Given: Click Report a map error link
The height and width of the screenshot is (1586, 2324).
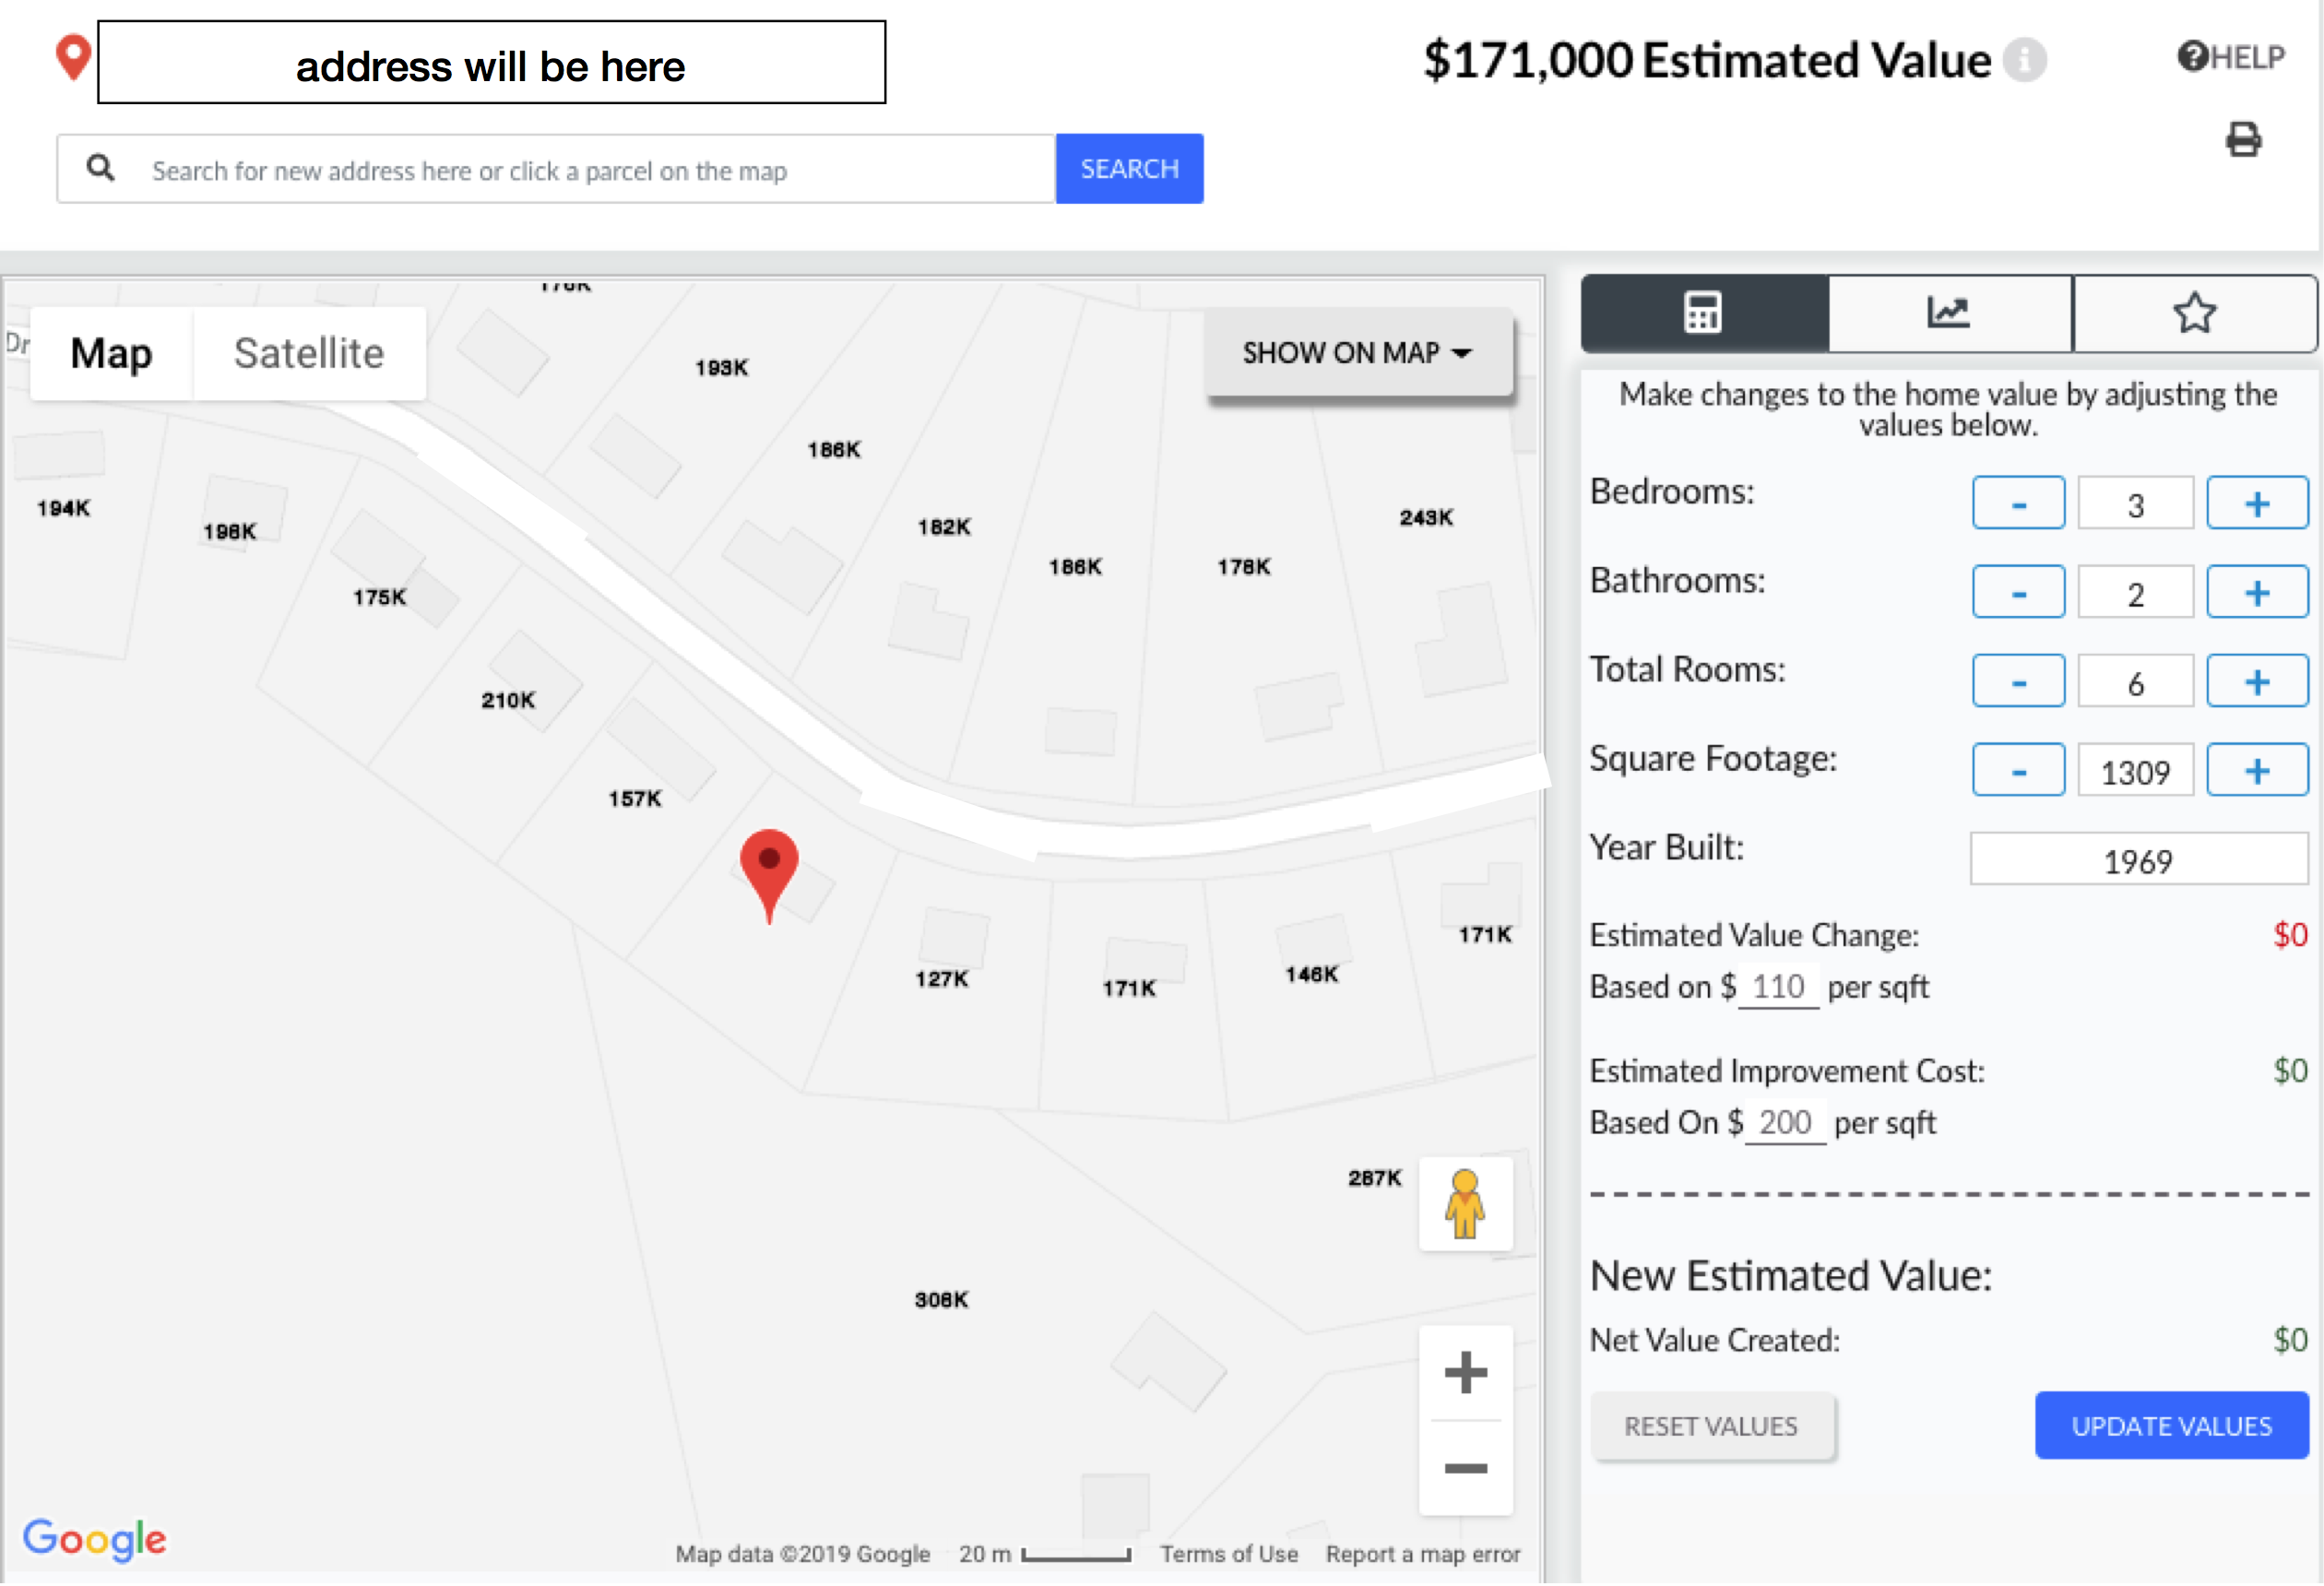Looking at the screenshot, I should pos(1423,1555).
